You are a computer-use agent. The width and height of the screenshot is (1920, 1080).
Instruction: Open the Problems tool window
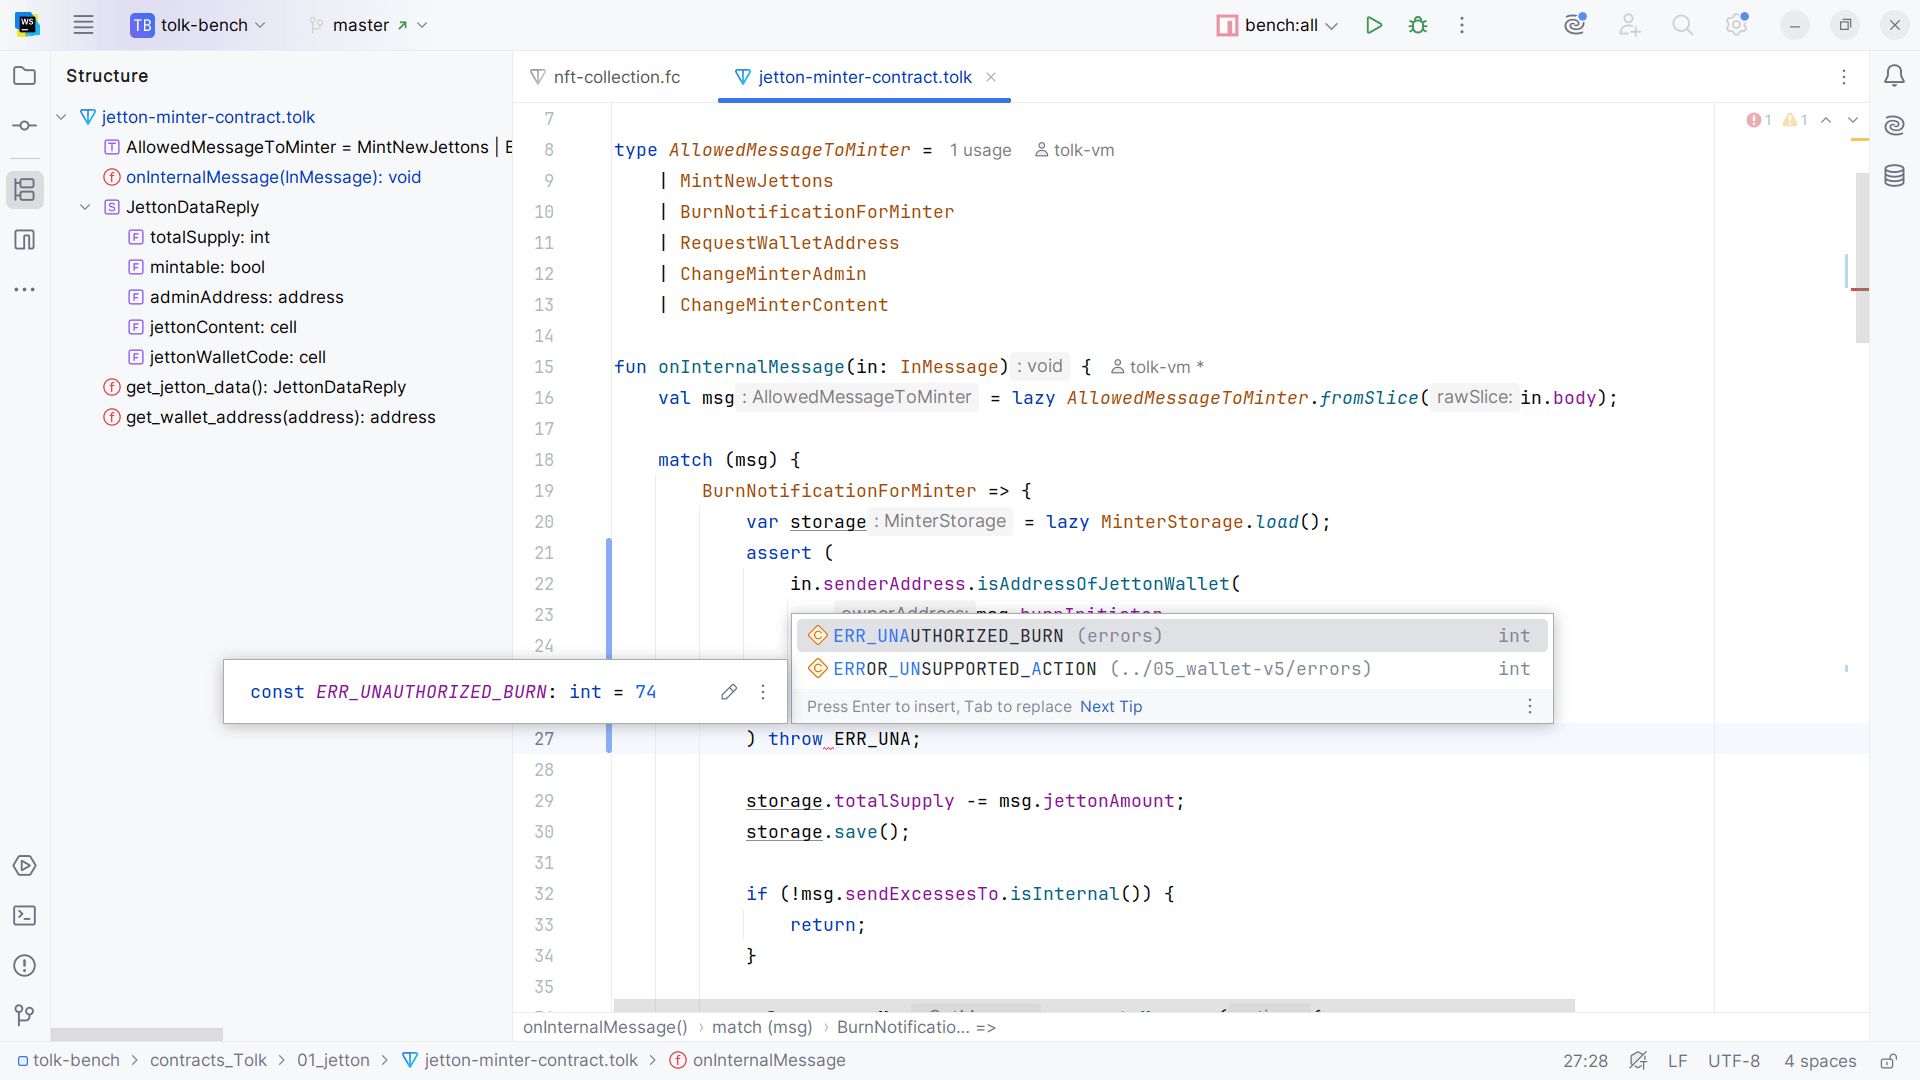point(25,966)
